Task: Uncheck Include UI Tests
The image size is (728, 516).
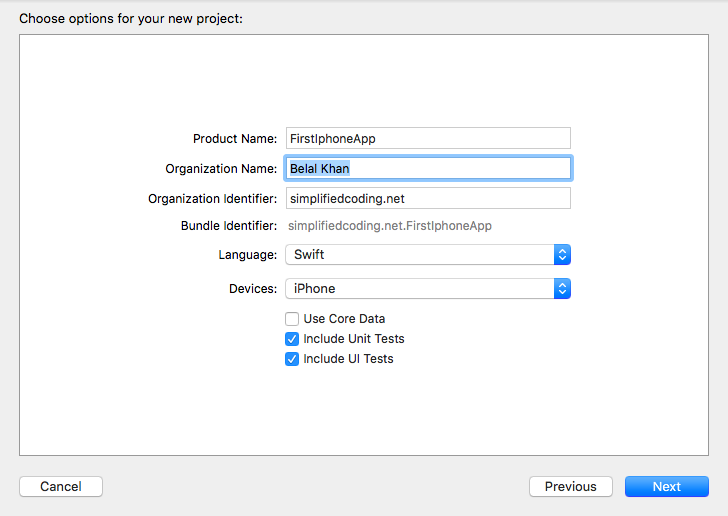Action: pos(292,359)
